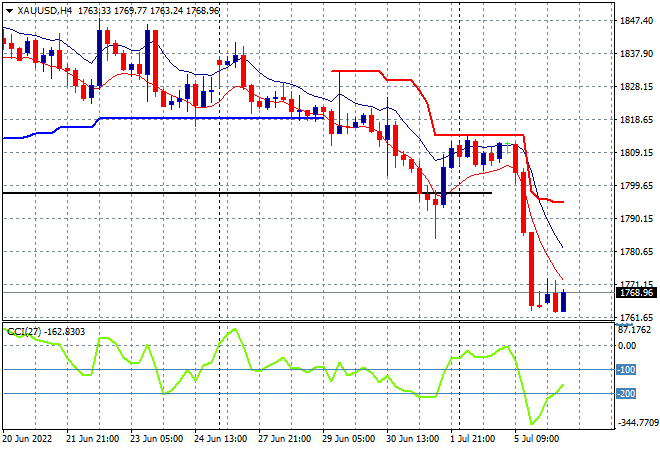The image size is (660, 450).
Task: Click the 1790.15 price axis value
Action: pyautogui.click(x=636, y=218)
